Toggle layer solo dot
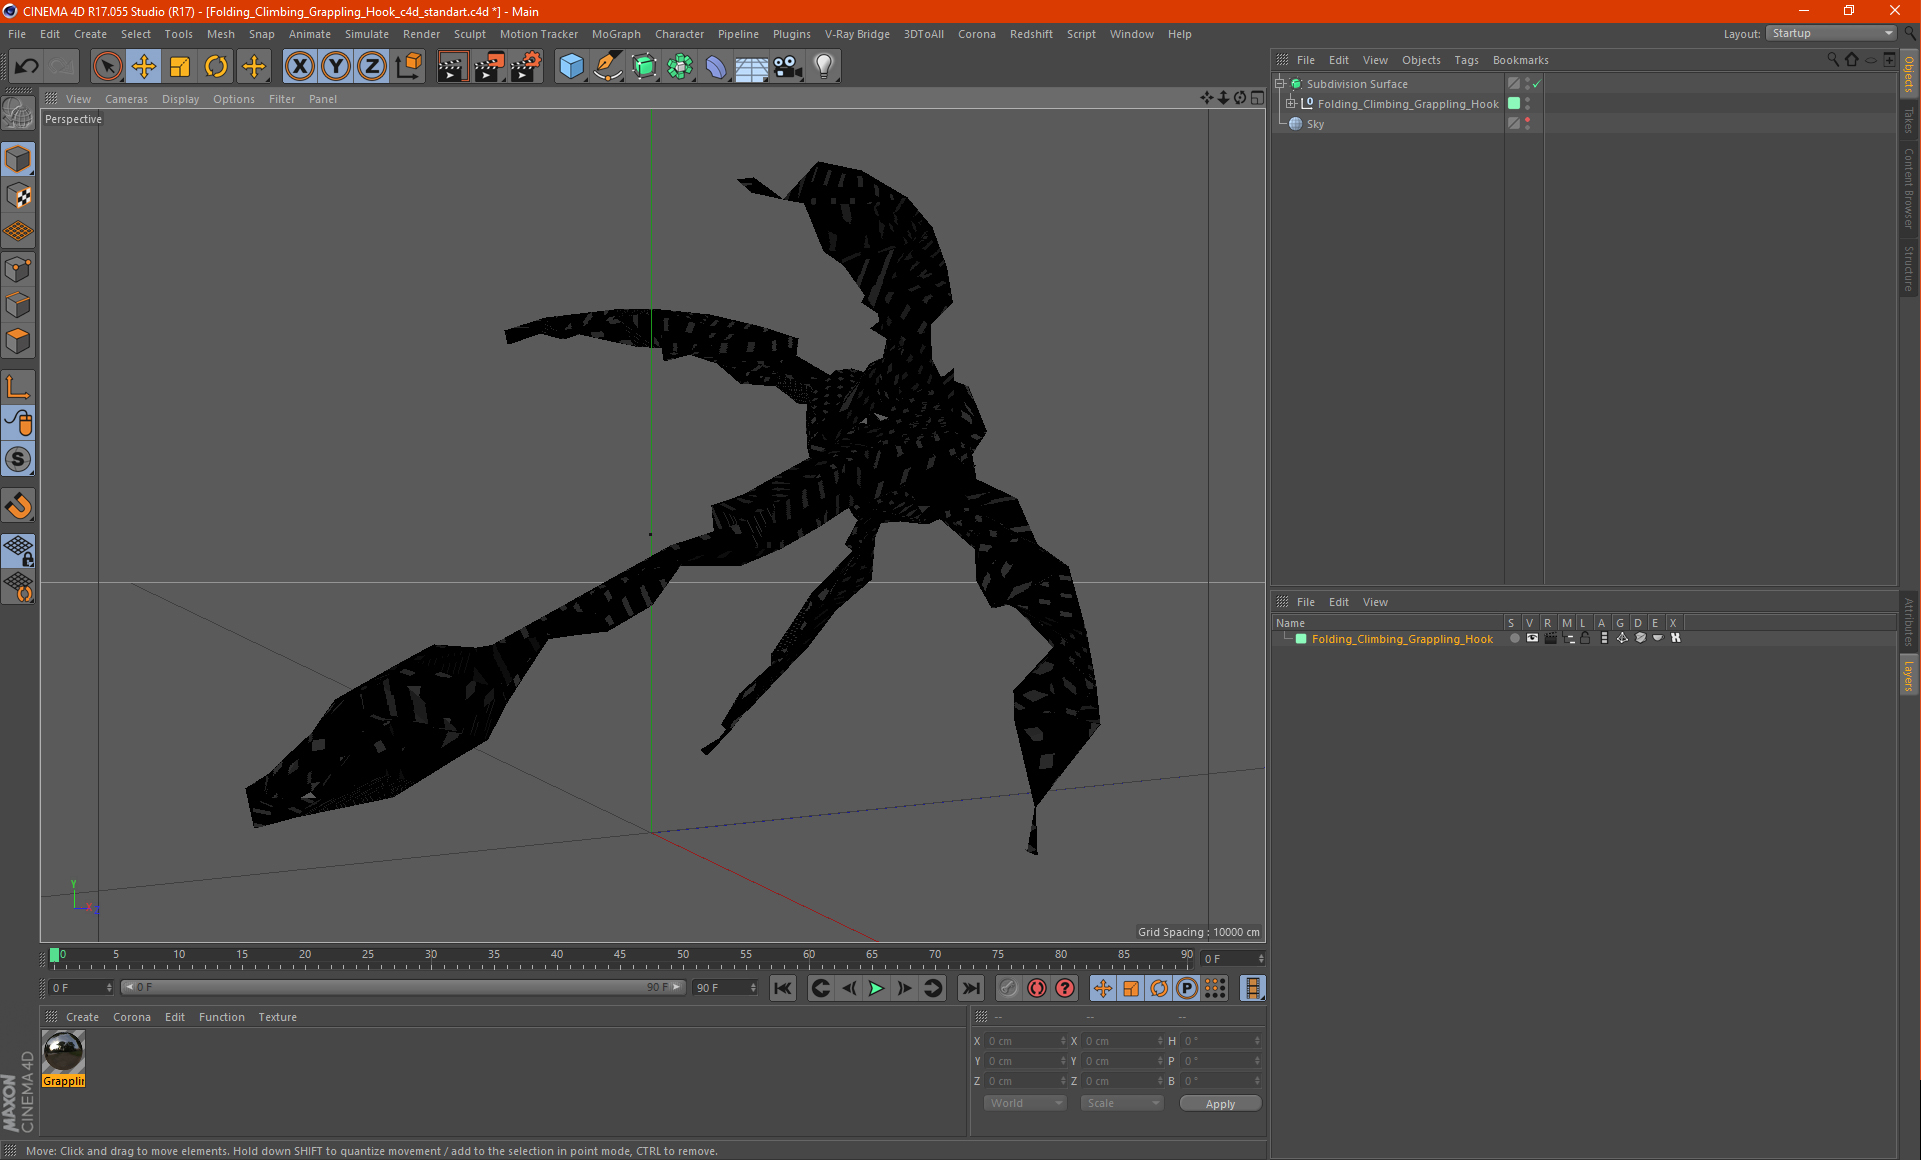This screenshot has width=1921, height=1160. [x=1514, y=638]
